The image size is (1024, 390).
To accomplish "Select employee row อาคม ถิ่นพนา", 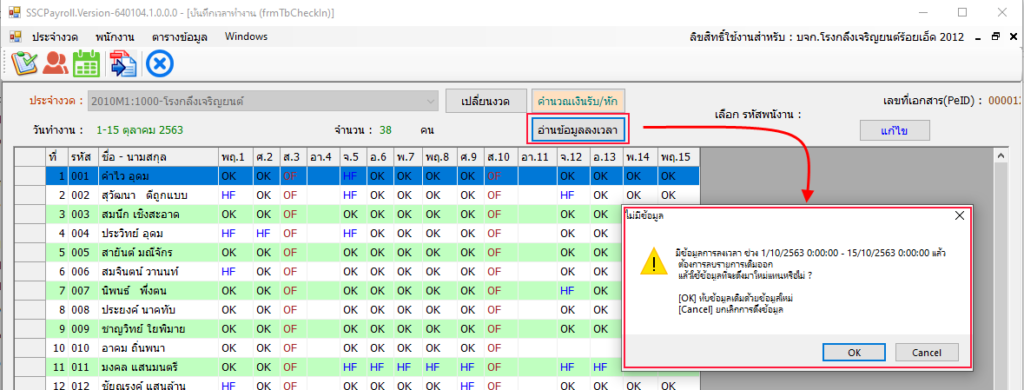I will pos(357,348).
